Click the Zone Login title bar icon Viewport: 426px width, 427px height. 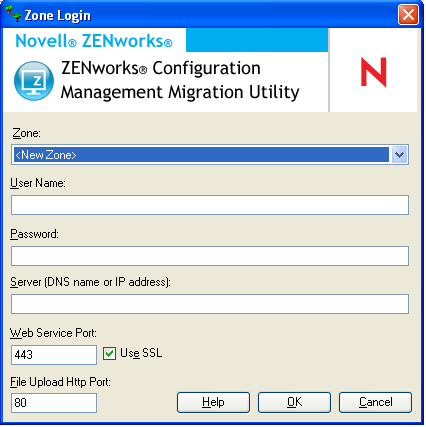click(13, 14)
